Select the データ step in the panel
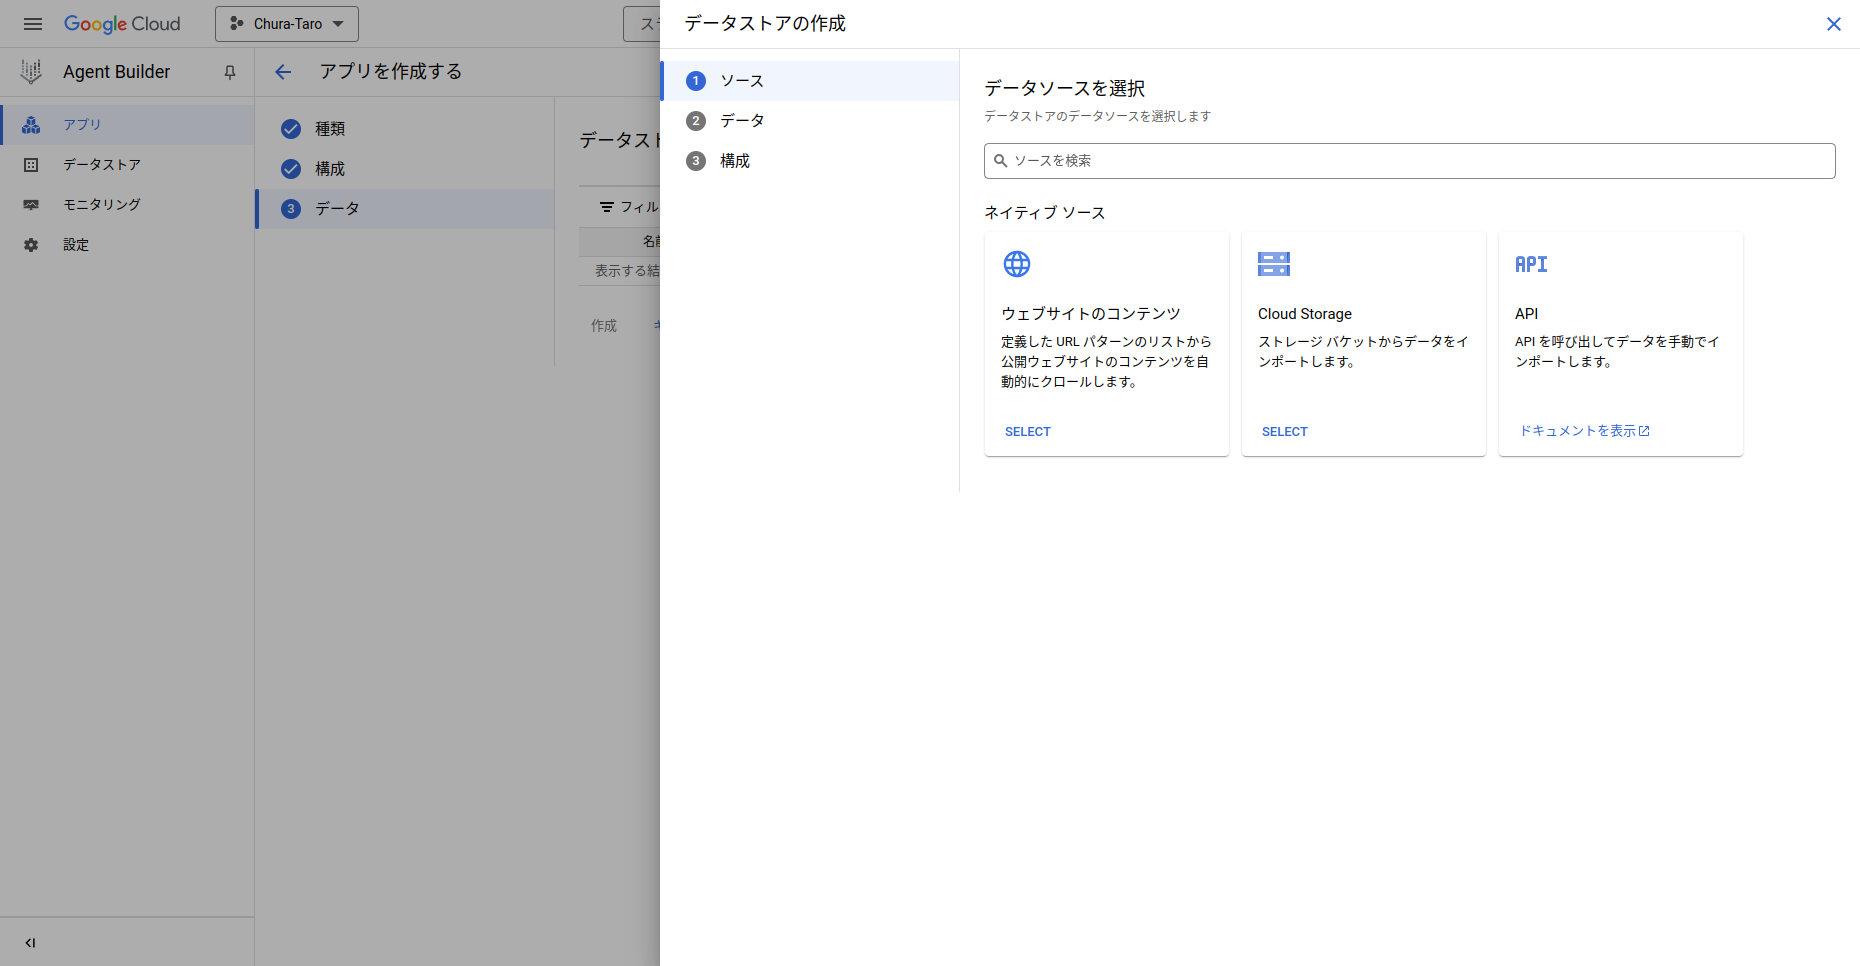Viewport: 1860px width, 966px height. coord(810,121)
